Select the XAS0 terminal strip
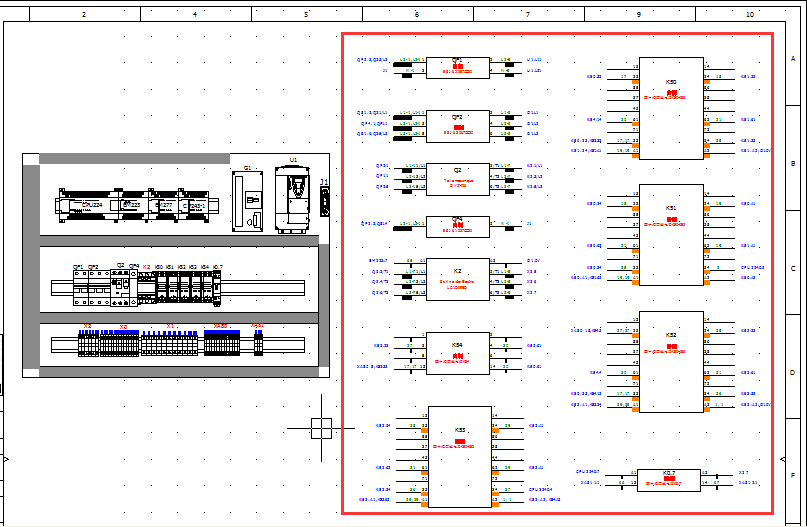Viewport: 807px width, 527px height. [x=222, y=343]
